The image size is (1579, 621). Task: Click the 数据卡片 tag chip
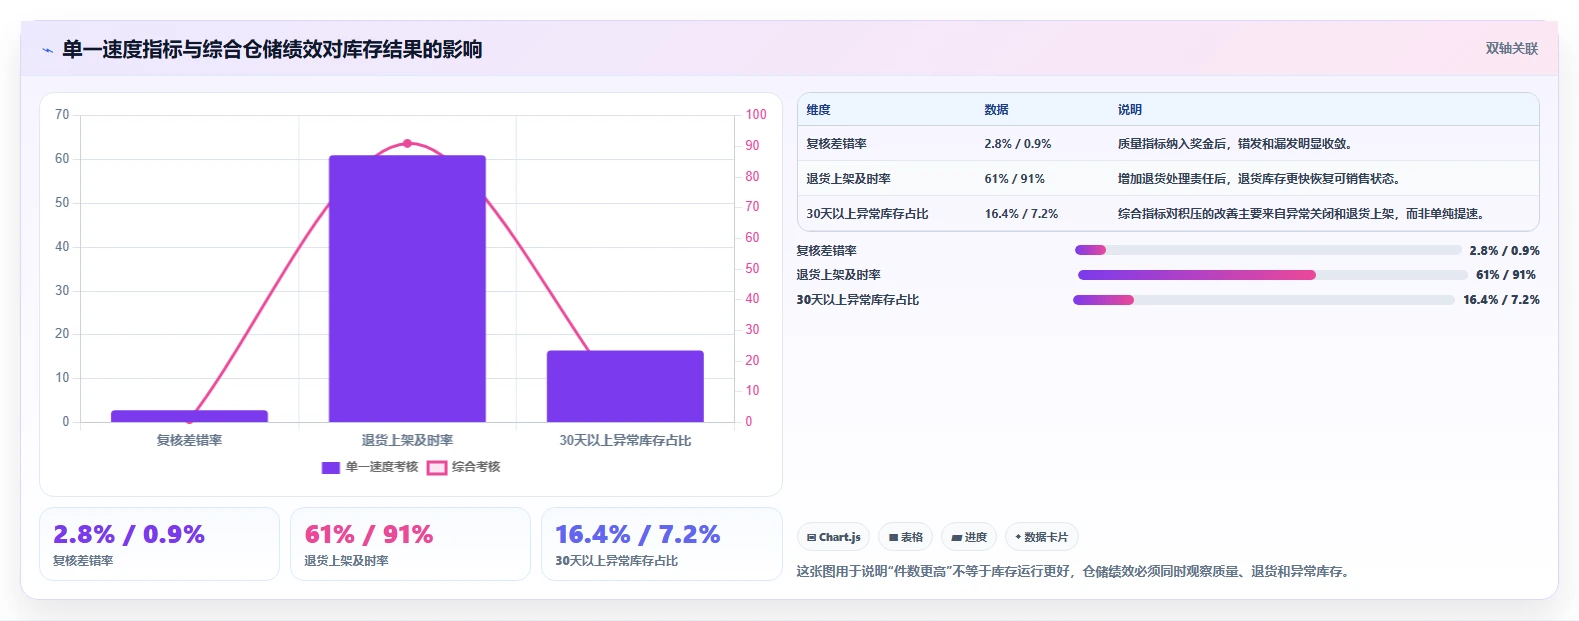pyautogui.click(x=1042, y=537)
